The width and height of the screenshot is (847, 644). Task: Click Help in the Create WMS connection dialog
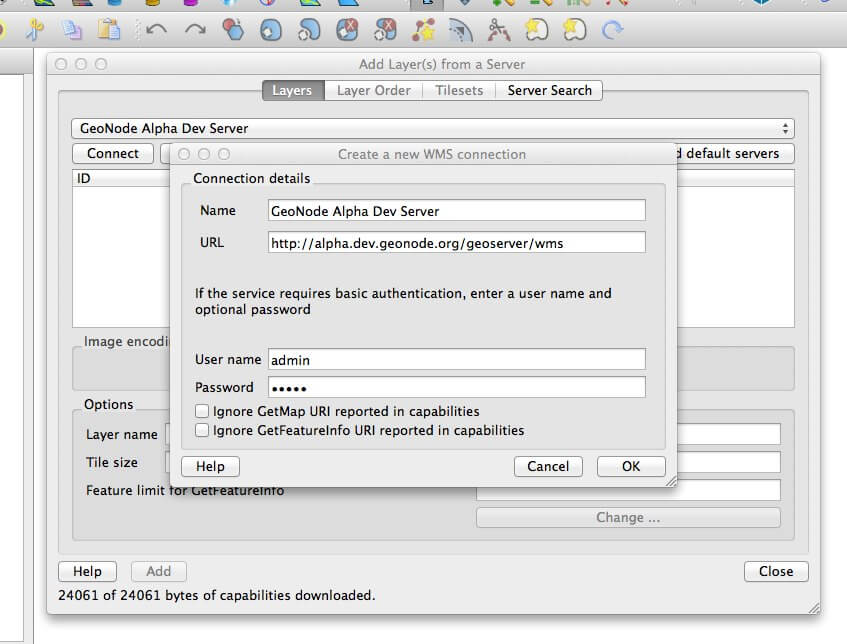coord(210,466)
